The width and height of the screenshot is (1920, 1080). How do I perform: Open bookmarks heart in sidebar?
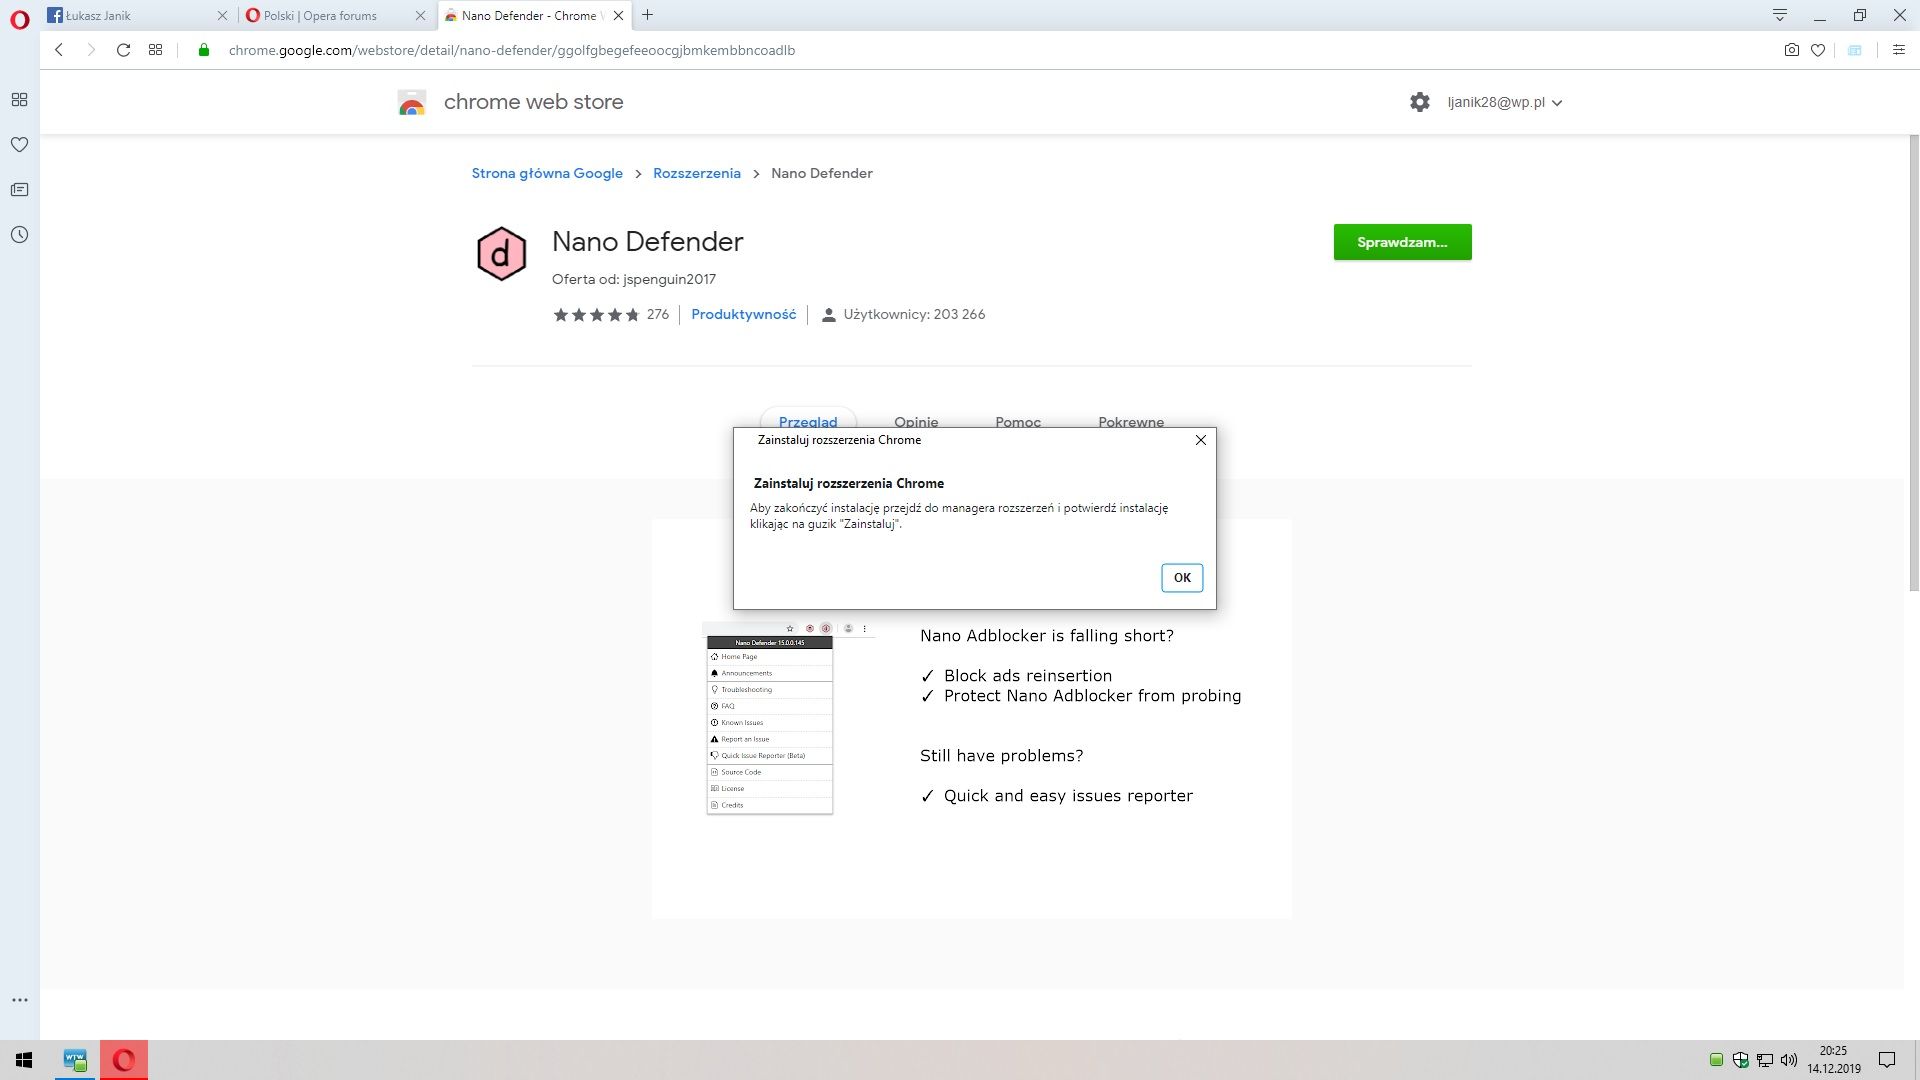point(19,145)
